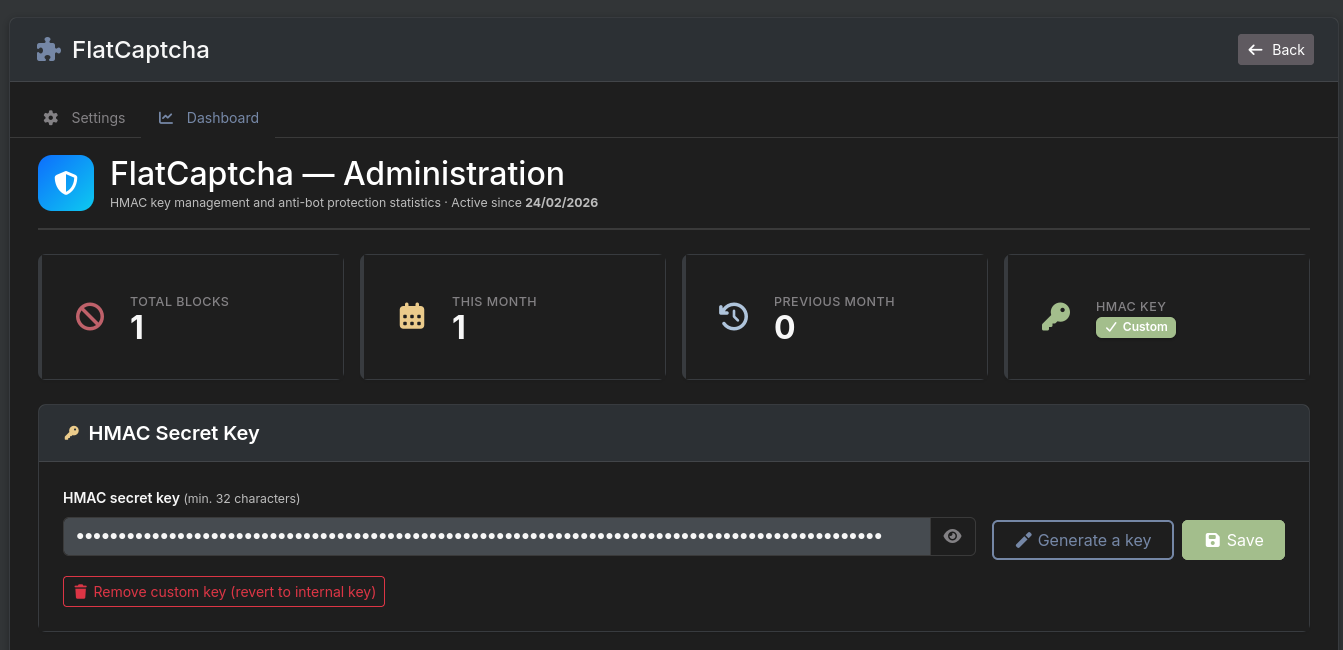Click the small key icon beside HMAC Secret Key
The height and width of the screenshot is (650, 1343).
point(71,433)
